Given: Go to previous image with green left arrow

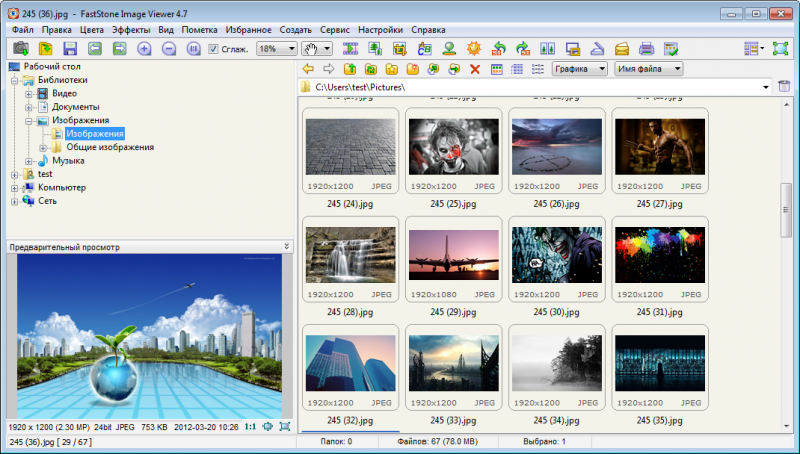Looking at the screenshot, I should [x=94, y=48].
